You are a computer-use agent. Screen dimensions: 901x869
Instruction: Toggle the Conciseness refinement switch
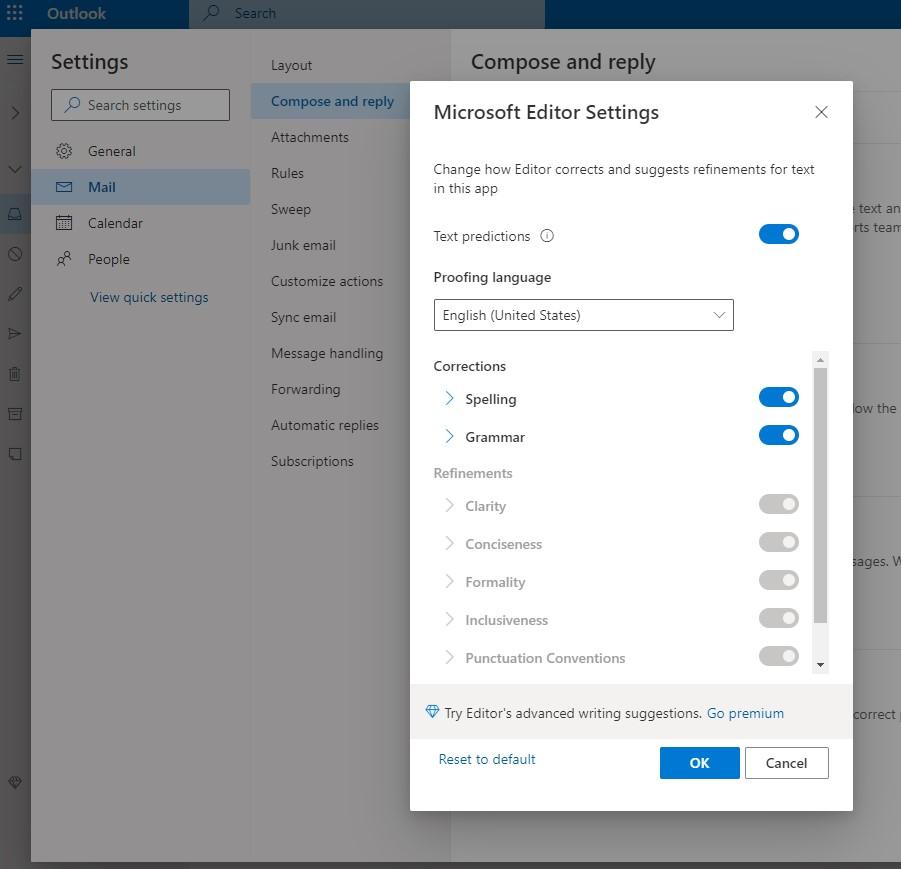(779, 542)
